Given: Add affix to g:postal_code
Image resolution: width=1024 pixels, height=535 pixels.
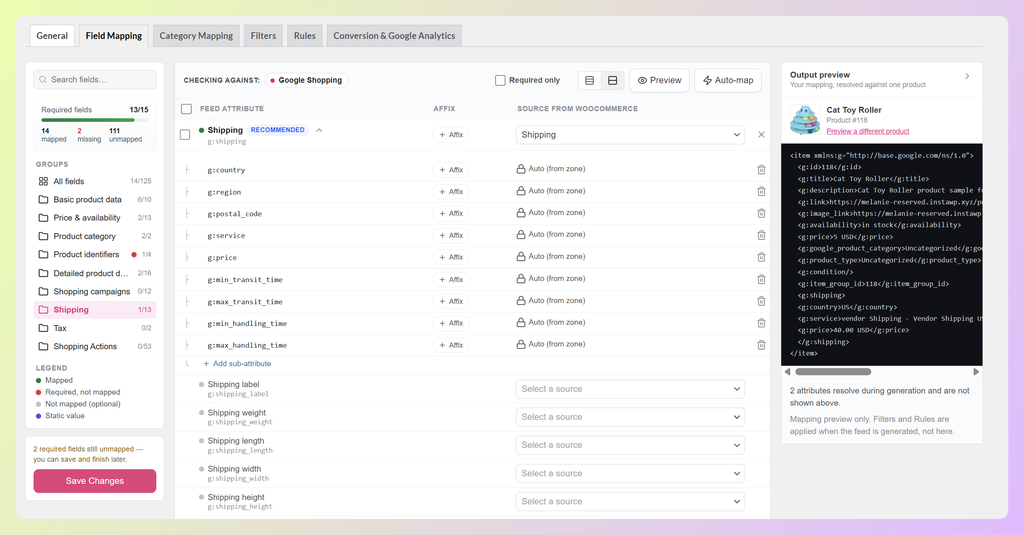Looking at the screenshot, I should (451, 214).
